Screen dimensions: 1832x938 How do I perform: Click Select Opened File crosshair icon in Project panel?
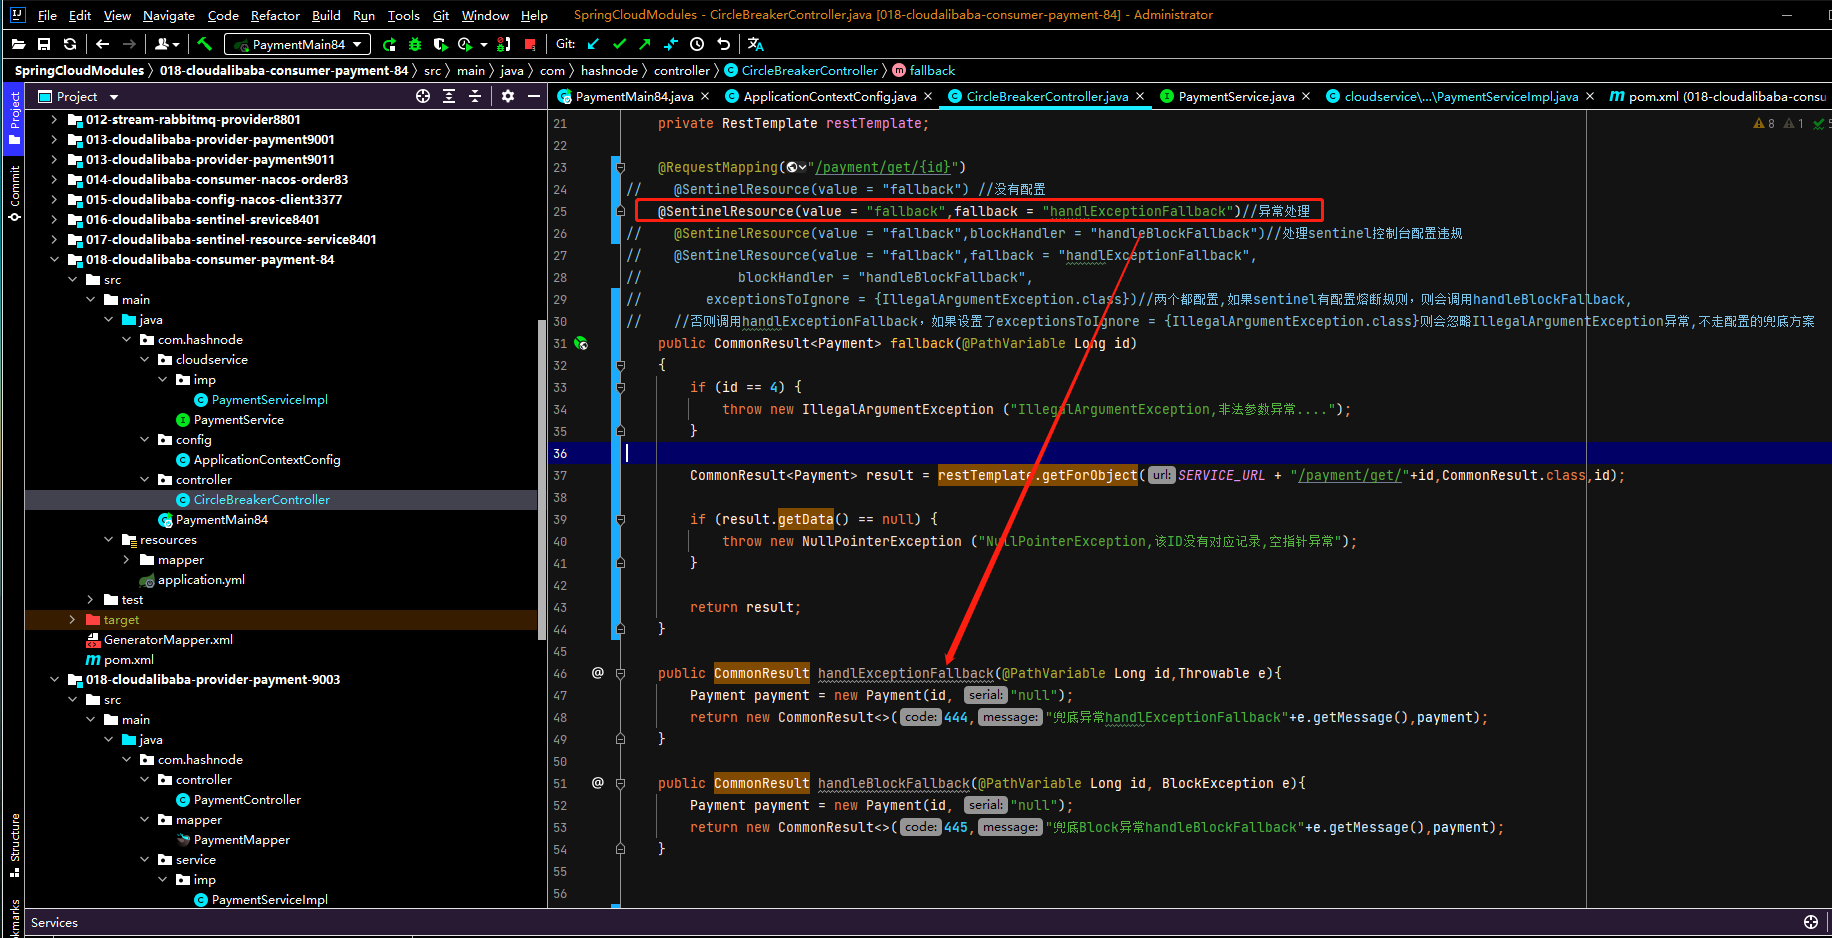tap(423, 96)
